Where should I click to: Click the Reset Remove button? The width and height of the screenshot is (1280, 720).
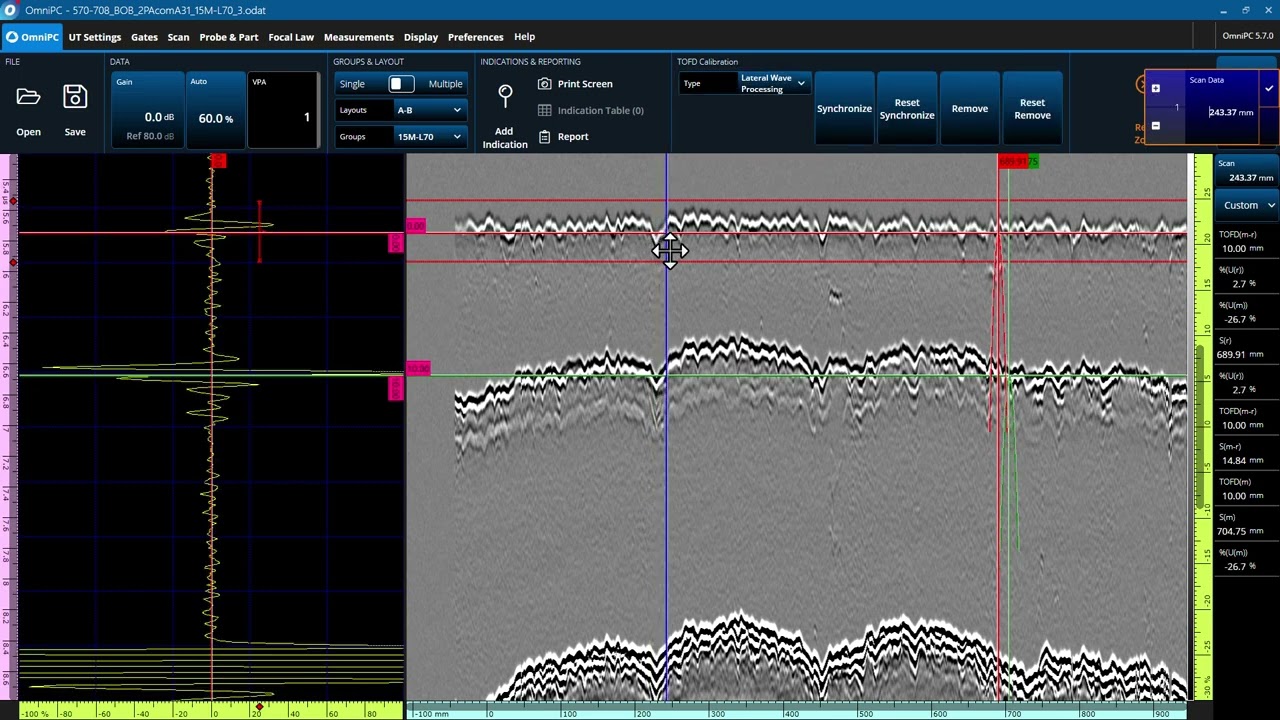pos(1032,109)
